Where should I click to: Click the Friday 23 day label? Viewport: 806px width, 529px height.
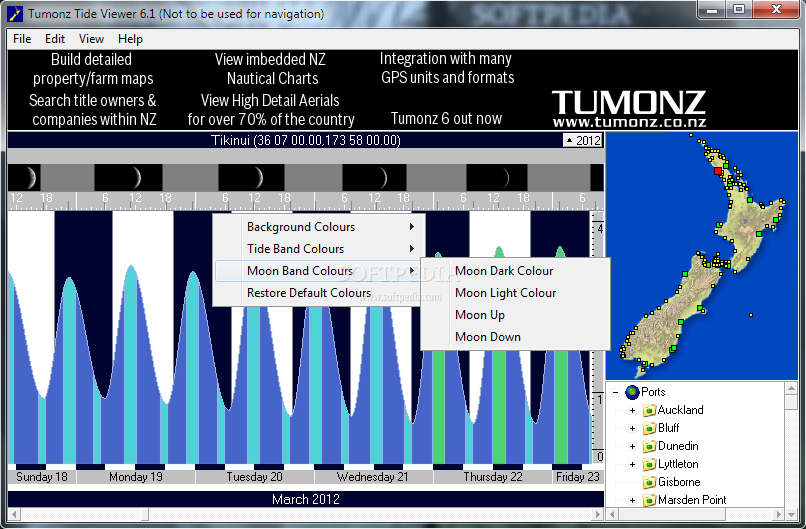pos(578,477)
